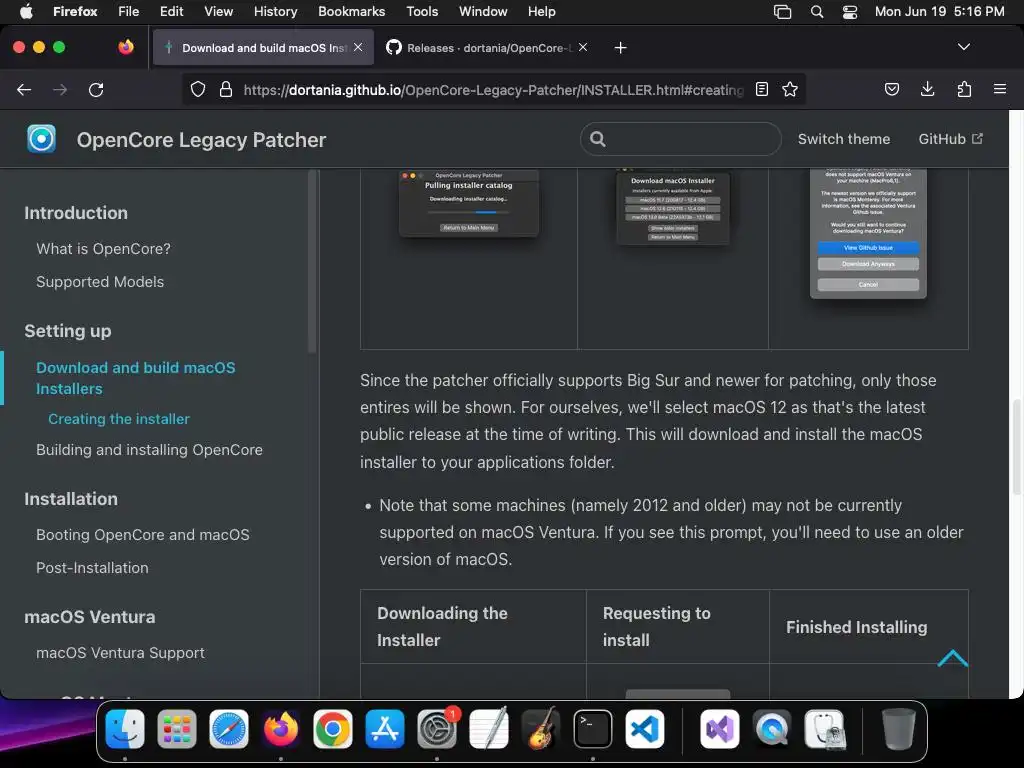Click the Pulling installer catalog screenshot
Image resolution: width=1024 pixels, height=768 pixels.
469,203
